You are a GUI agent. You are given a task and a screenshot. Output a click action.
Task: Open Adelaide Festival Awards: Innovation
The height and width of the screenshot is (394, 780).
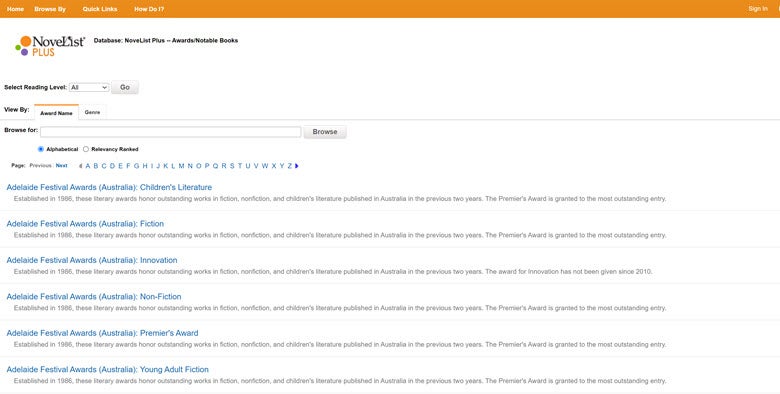(x=92, y=260)
